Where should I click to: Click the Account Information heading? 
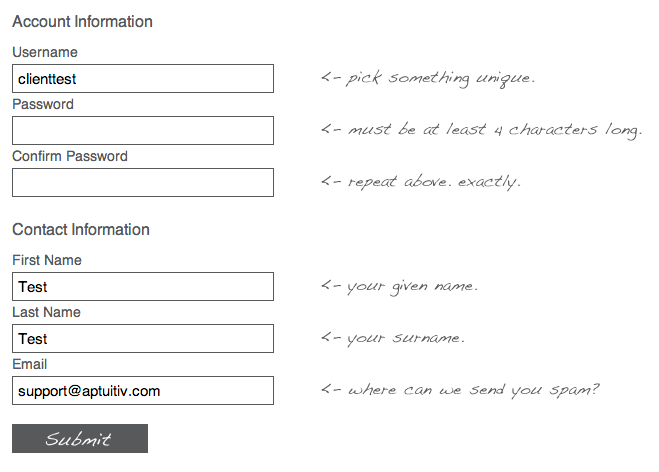82,22
